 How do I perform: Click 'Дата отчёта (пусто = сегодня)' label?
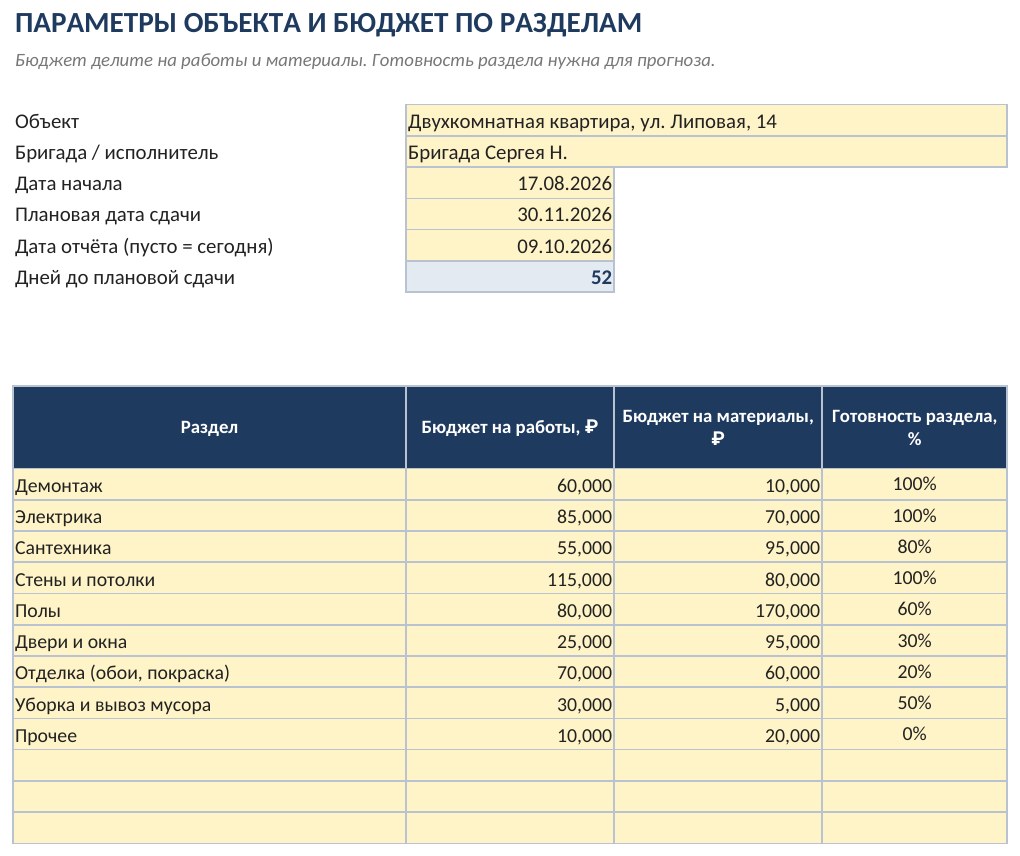(144, 247)
